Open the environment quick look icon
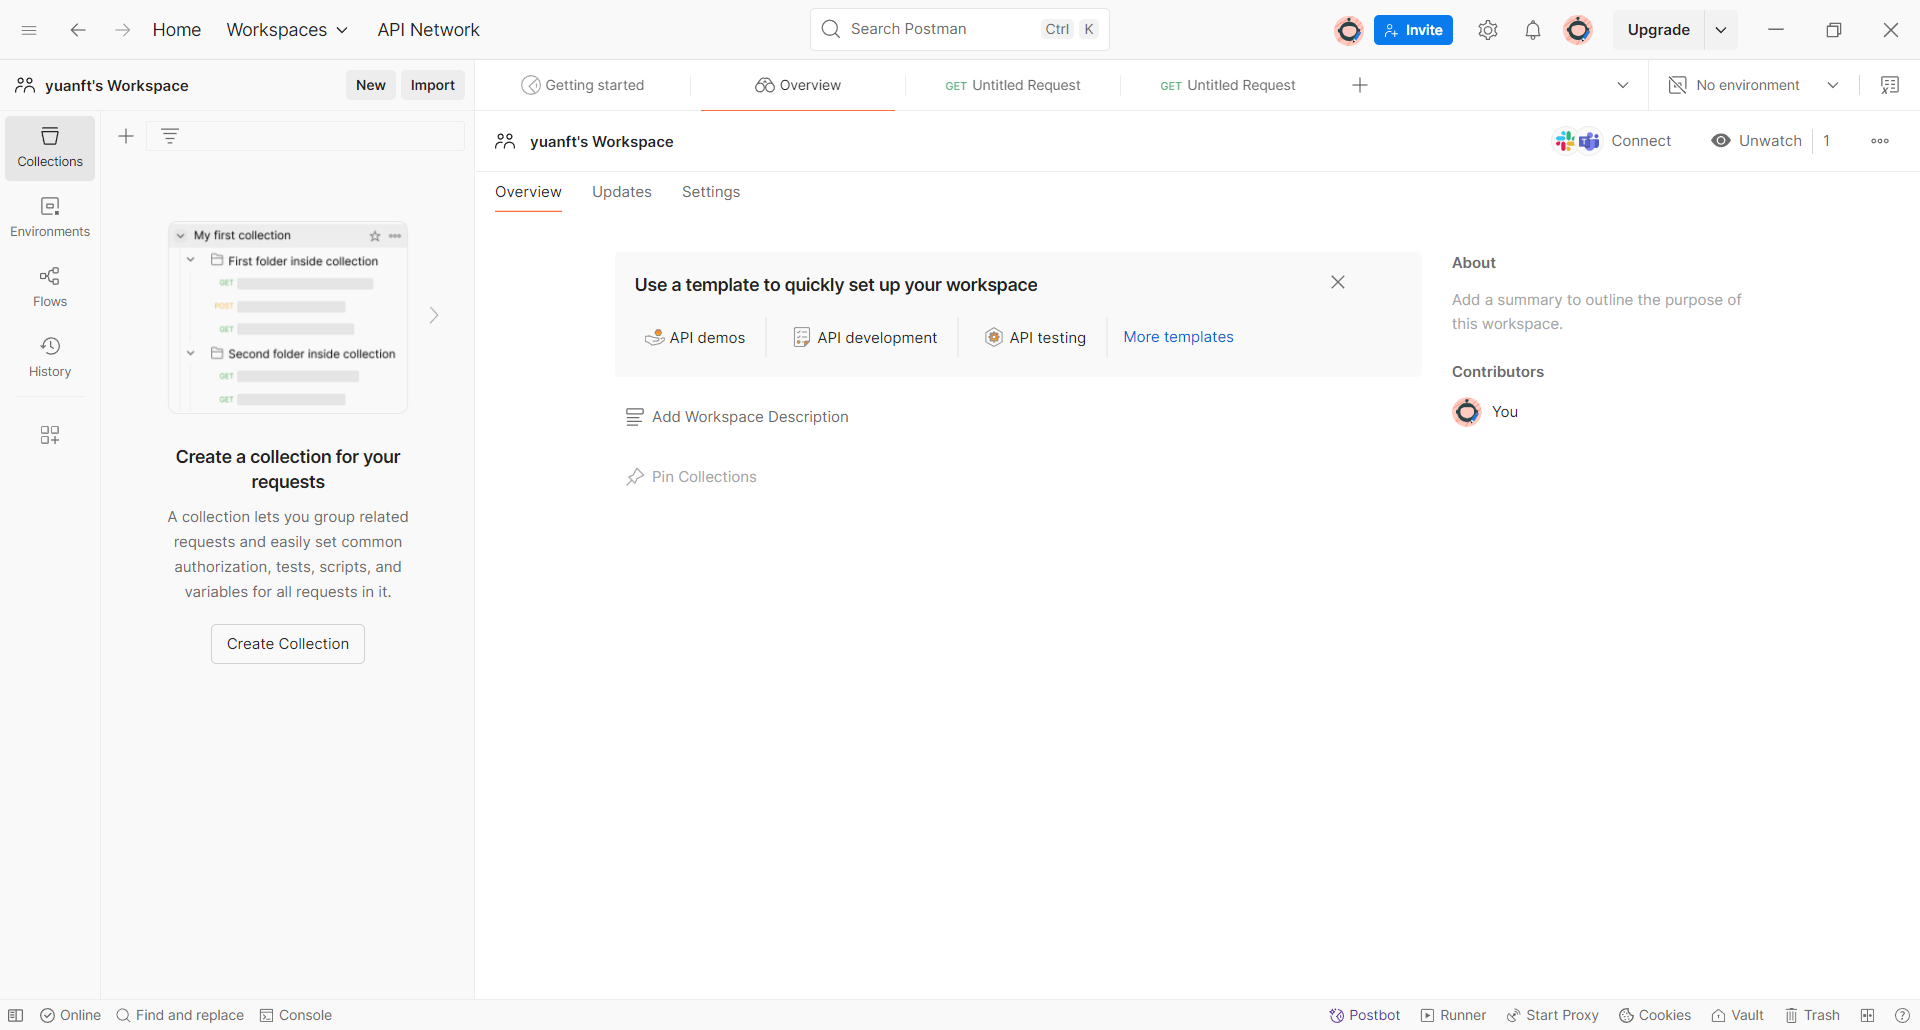 click(1890, 85)
